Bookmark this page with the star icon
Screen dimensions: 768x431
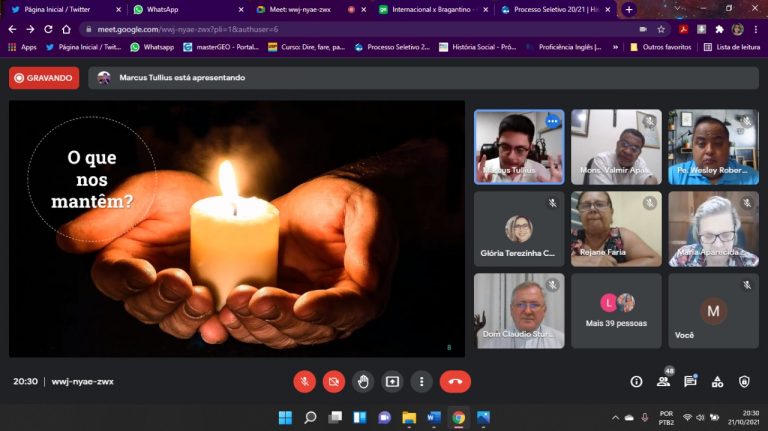coord(661,29)
